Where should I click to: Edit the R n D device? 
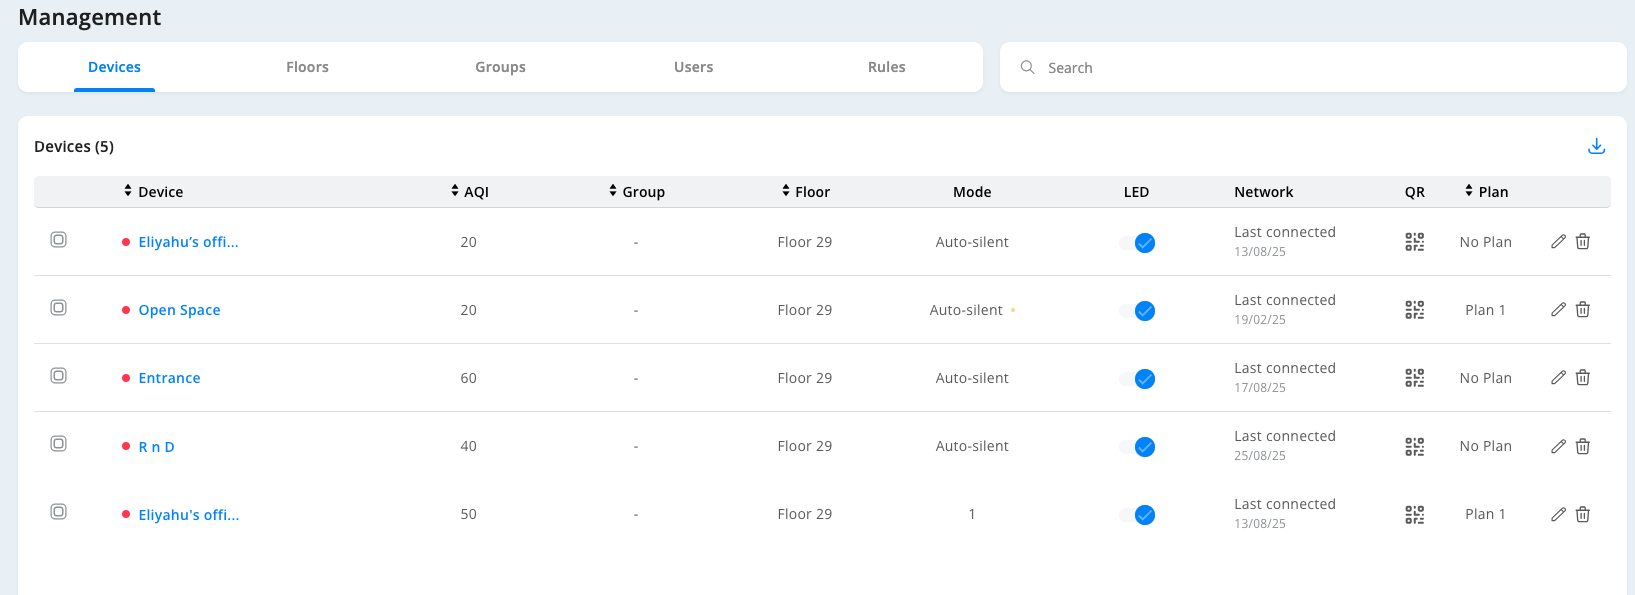tap(1558, 446)
